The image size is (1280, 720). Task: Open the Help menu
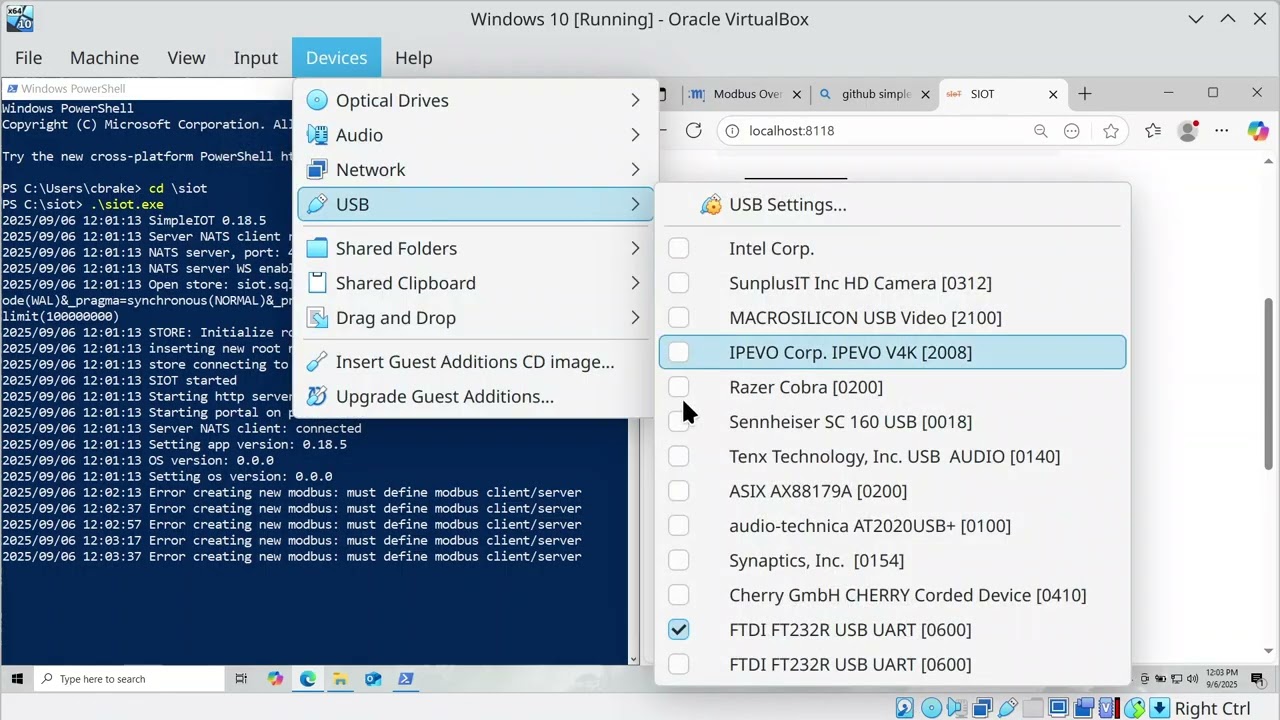[413, 58]
